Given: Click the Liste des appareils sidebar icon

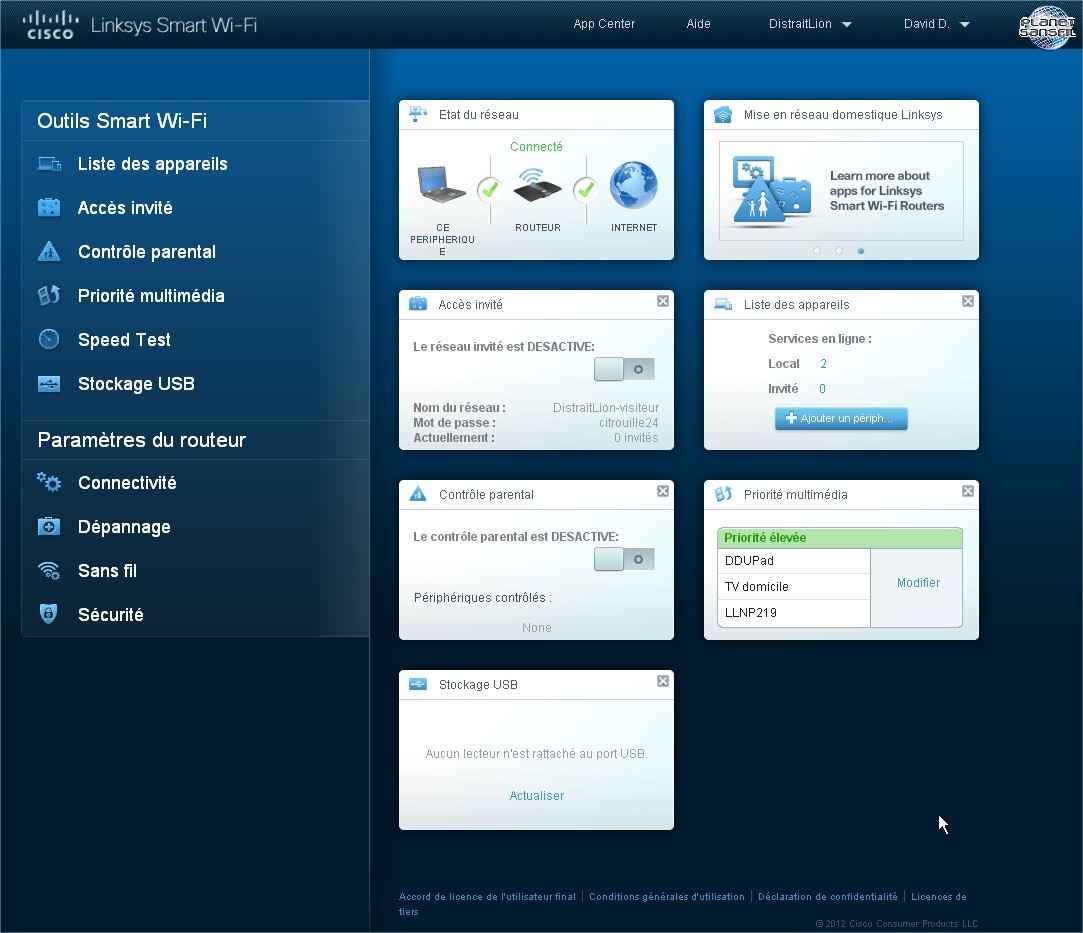Looking at the screenshot, I should click(49, 164).
